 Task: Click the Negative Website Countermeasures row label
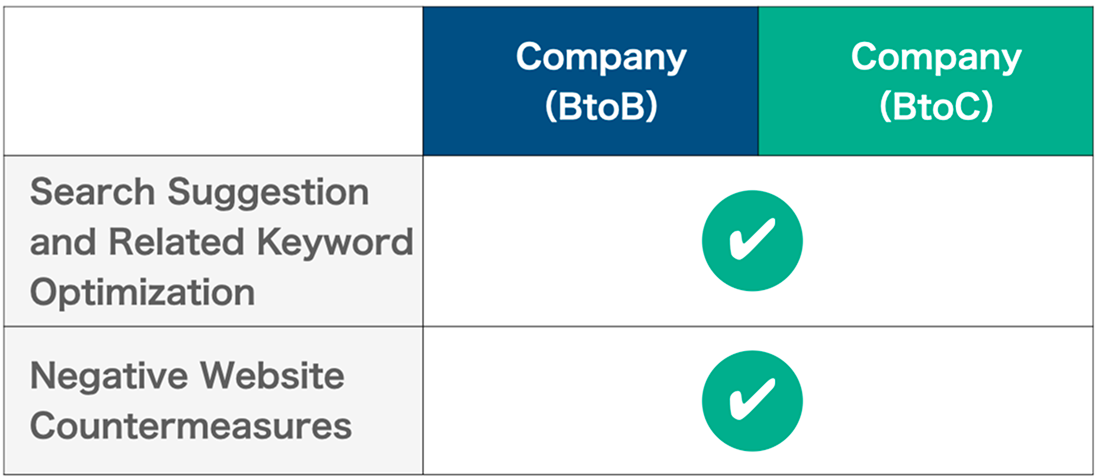[190, 401]
